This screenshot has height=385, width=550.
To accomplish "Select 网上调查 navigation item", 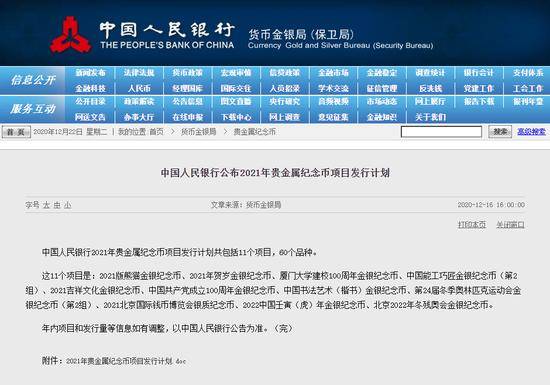I will pyautogui.click(x=284, y=117).
